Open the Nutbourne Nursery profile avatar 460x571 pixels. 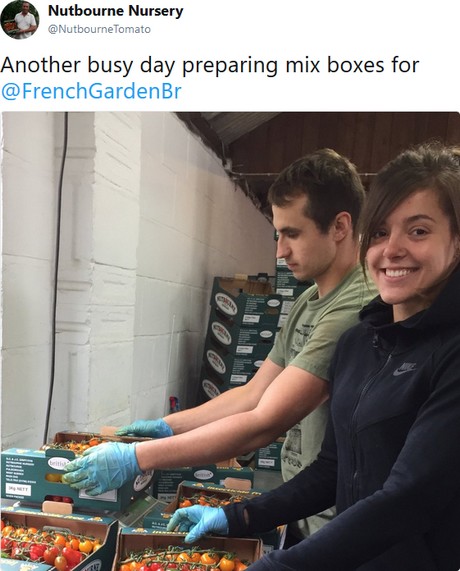(20, 20)
